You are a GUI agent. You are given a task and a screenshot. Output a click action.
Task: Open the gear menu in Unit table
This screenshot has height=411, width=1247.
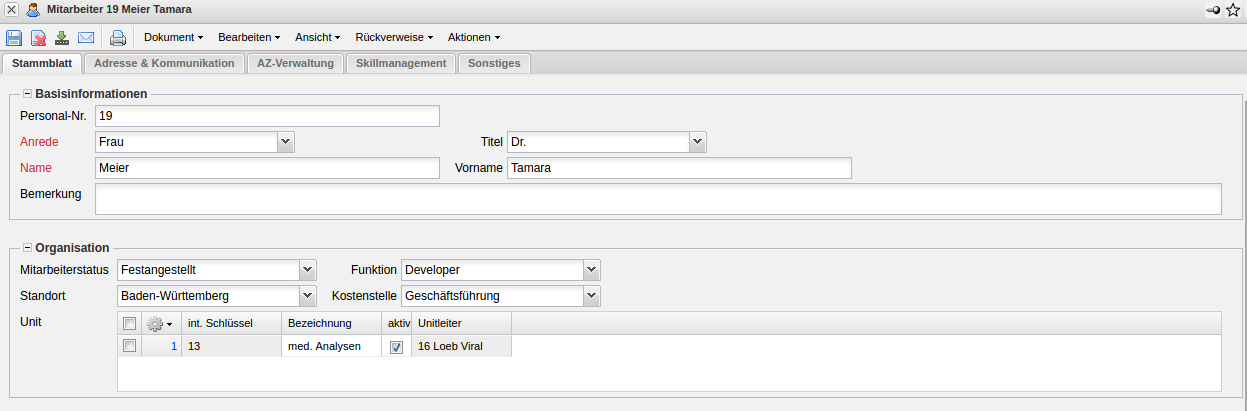click(x=159, y=323)
